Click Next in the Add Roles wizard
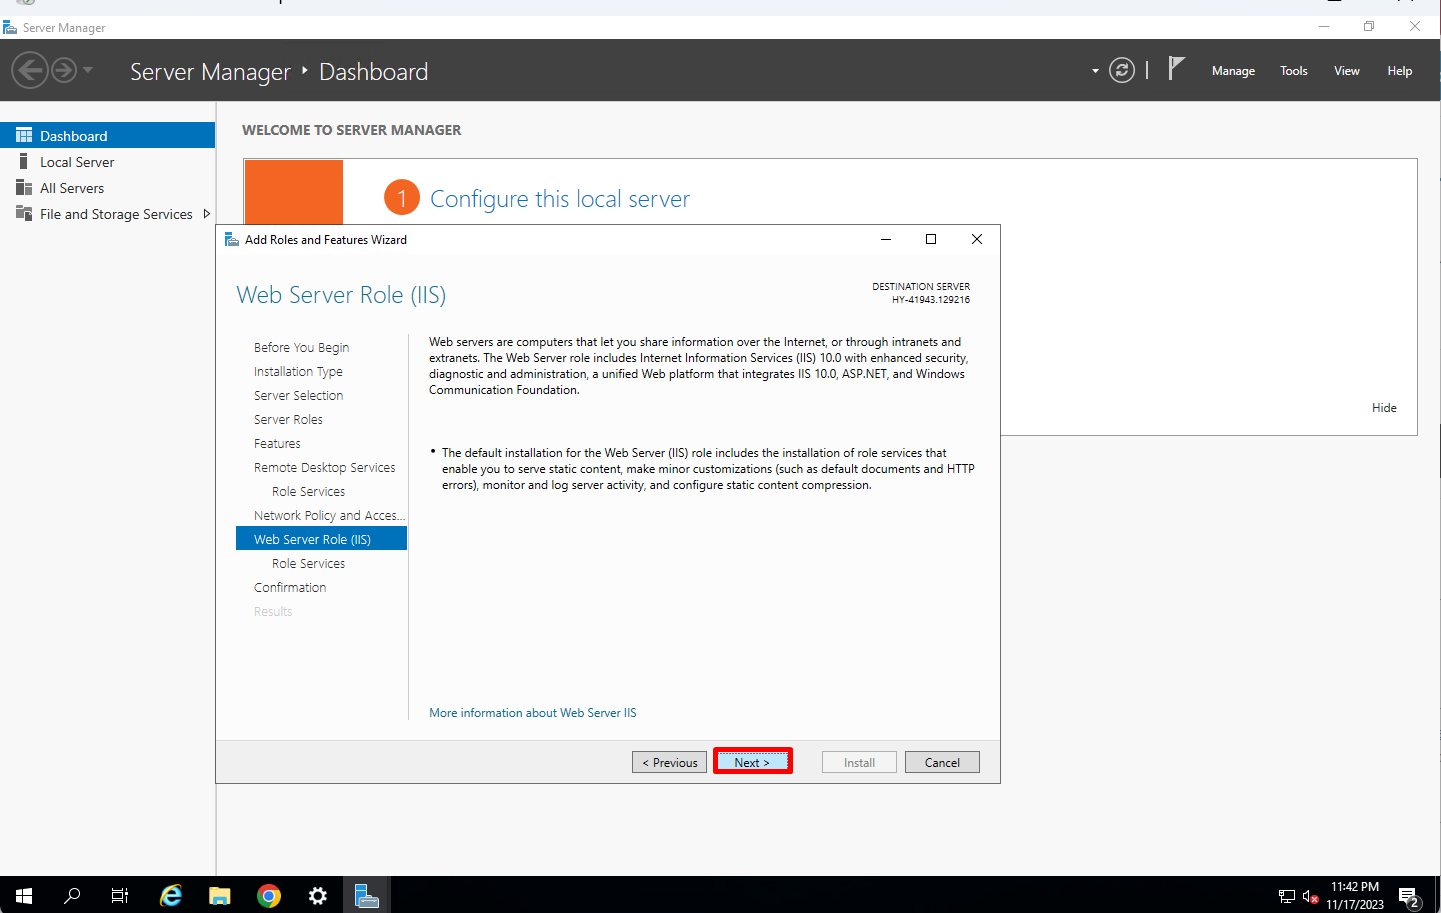 pyautogui.click(x=752, y=761)
